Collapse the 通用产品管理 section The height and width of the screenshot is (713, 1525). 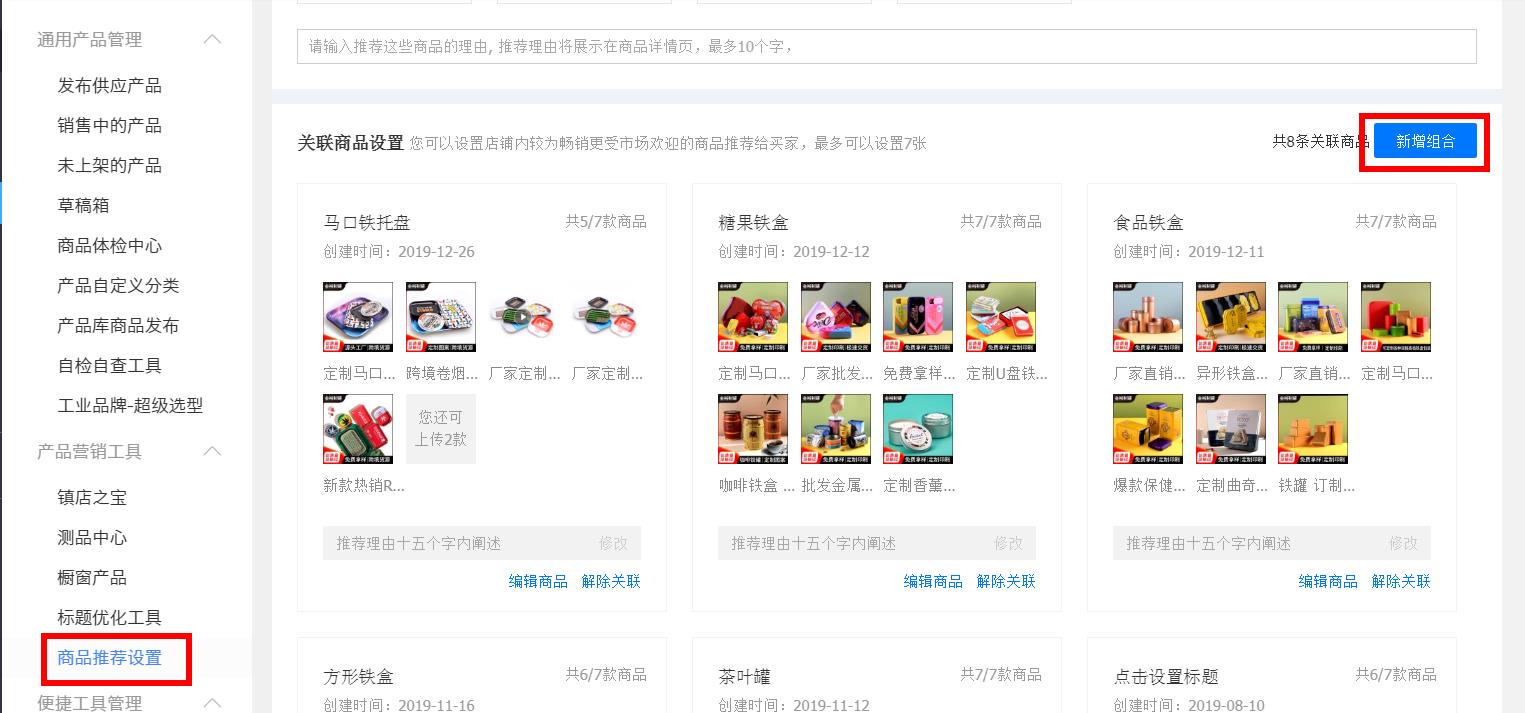click(x=211, y=38)
